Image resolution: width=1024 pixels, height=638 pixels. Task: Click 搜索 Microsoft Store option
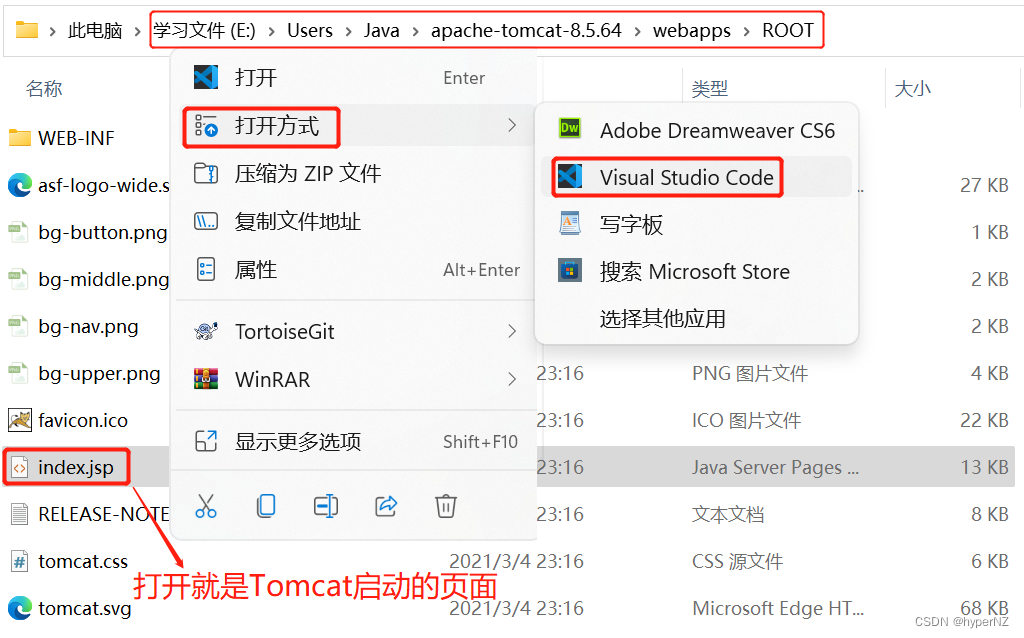click(x=696, y=271)
